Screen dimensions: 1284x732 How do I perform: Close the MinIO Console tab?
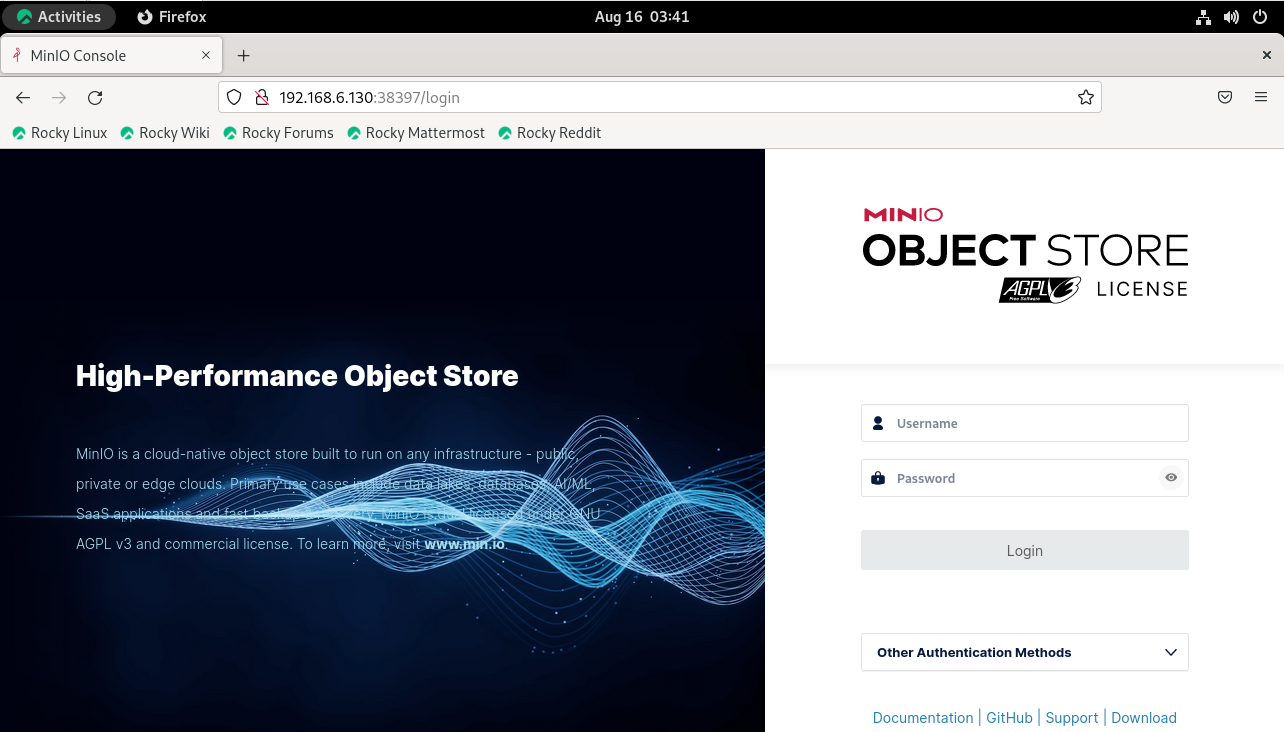click(x=206, y=56)
